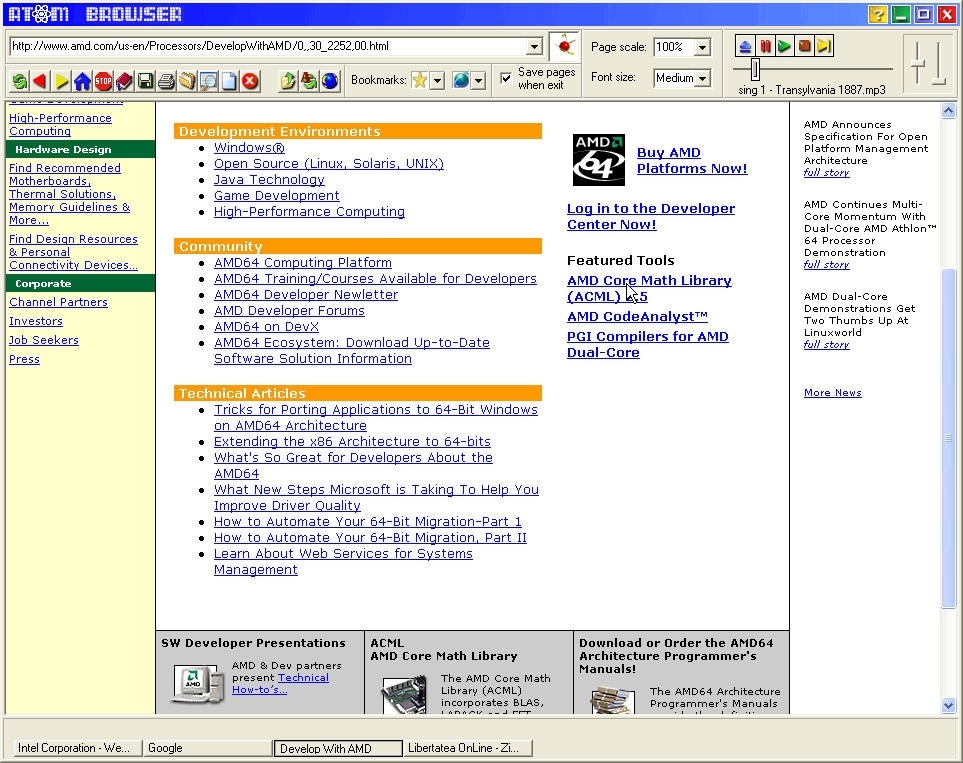963x763 pixels.
Task: Click the song position slider handle
Action: click(x=755, y=69)
